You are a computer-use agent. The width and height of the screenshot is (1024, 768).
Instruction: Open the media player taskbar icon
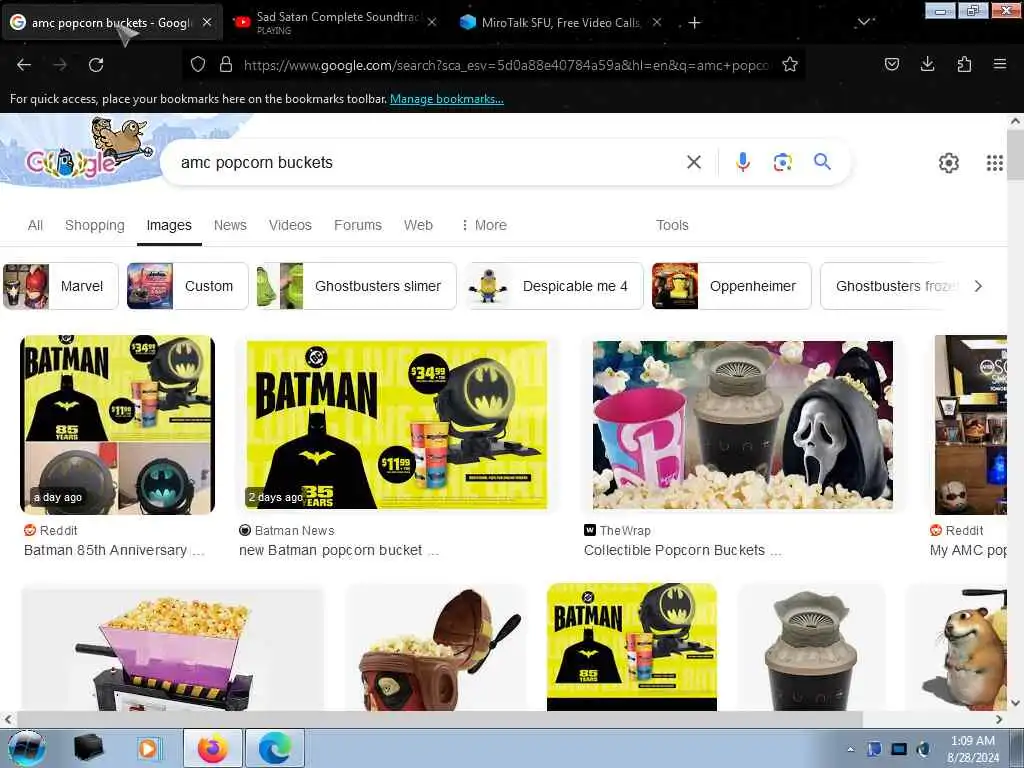click(x=148, y=748)
